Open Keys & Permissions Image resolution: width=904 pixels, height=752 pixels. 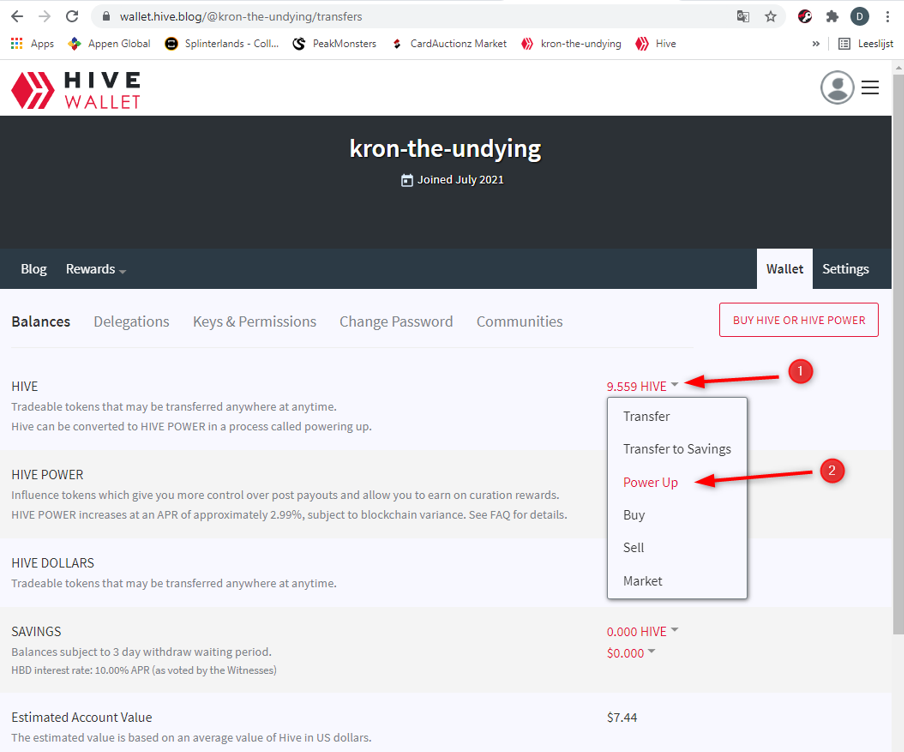[254, 322]
